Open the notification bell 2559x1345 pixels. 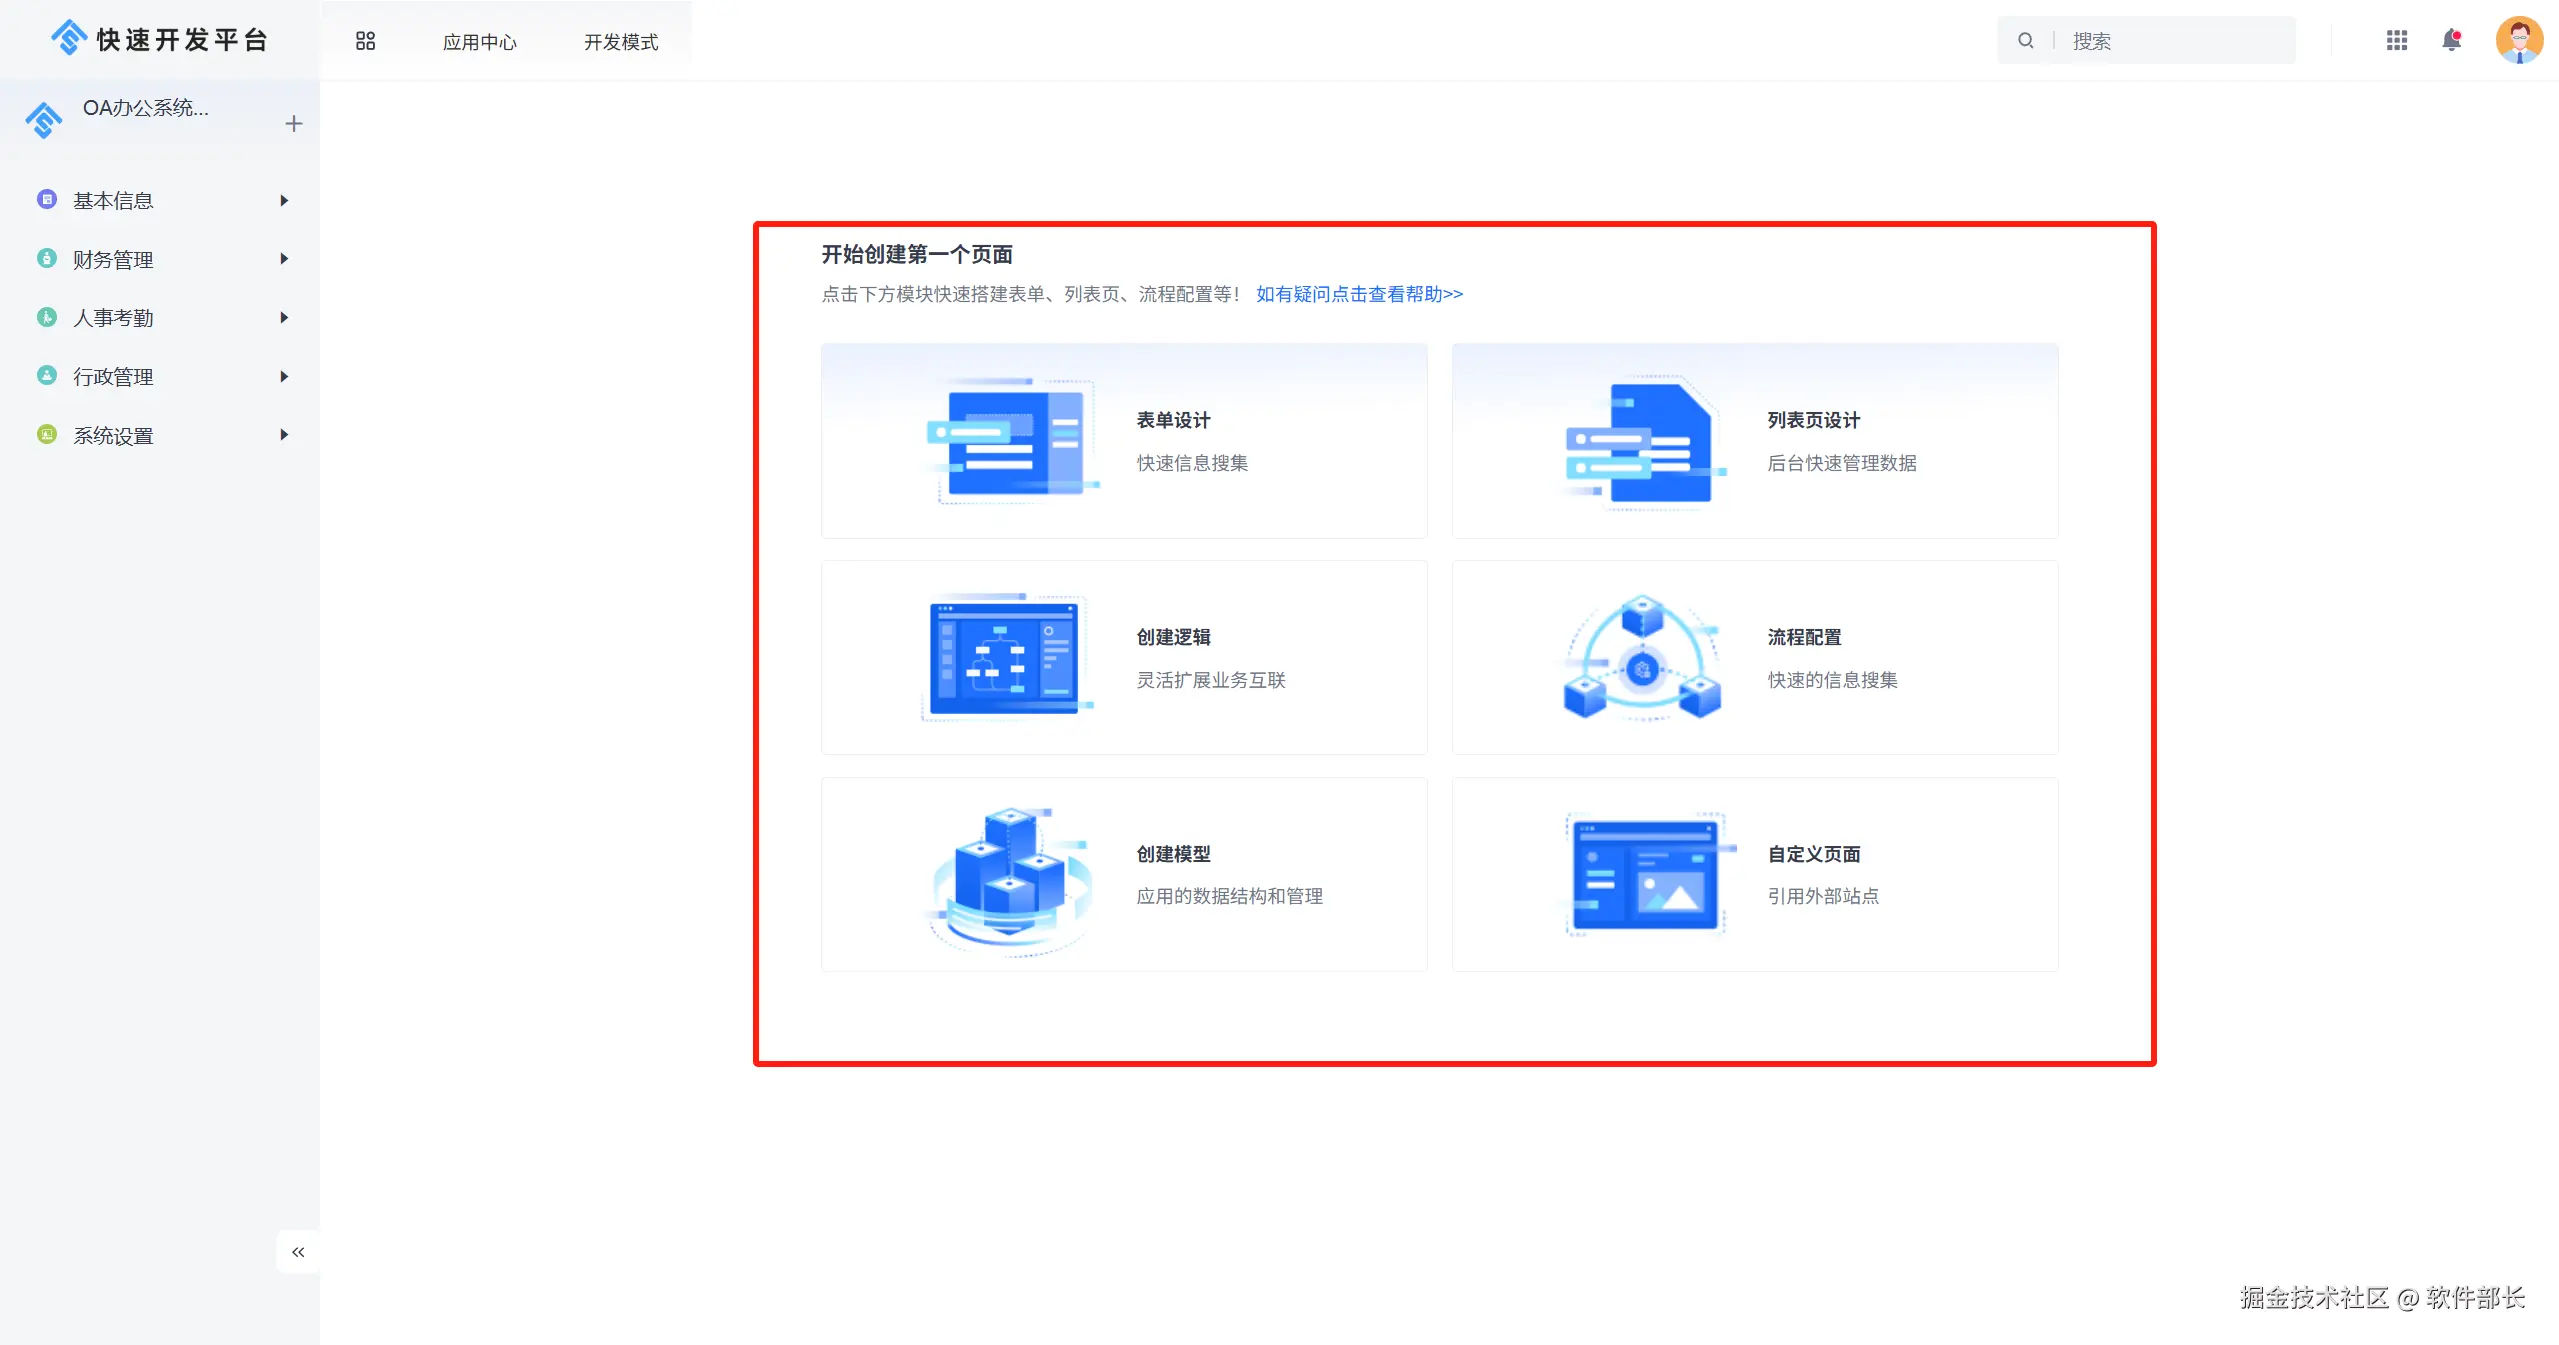tap(2451, 41)
